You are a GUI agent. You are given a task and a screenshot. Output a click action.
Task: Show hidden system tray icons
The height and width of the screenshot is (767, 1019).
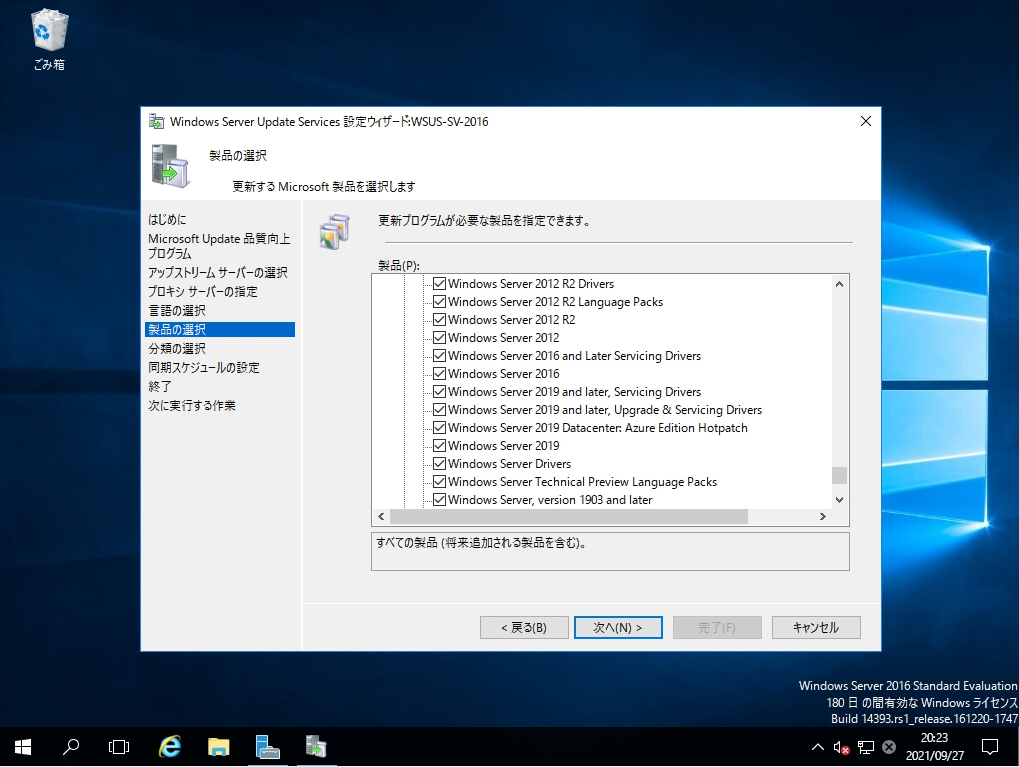tap(818, 748)
